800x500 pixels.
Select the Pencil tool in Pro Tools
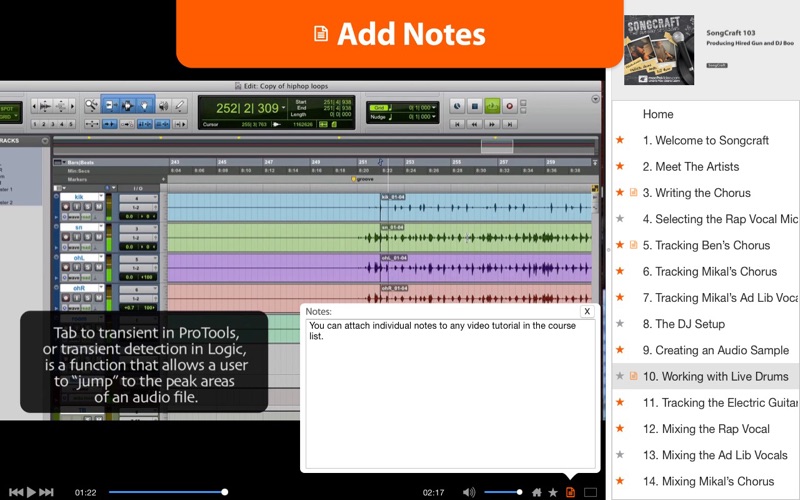point(180,106)
